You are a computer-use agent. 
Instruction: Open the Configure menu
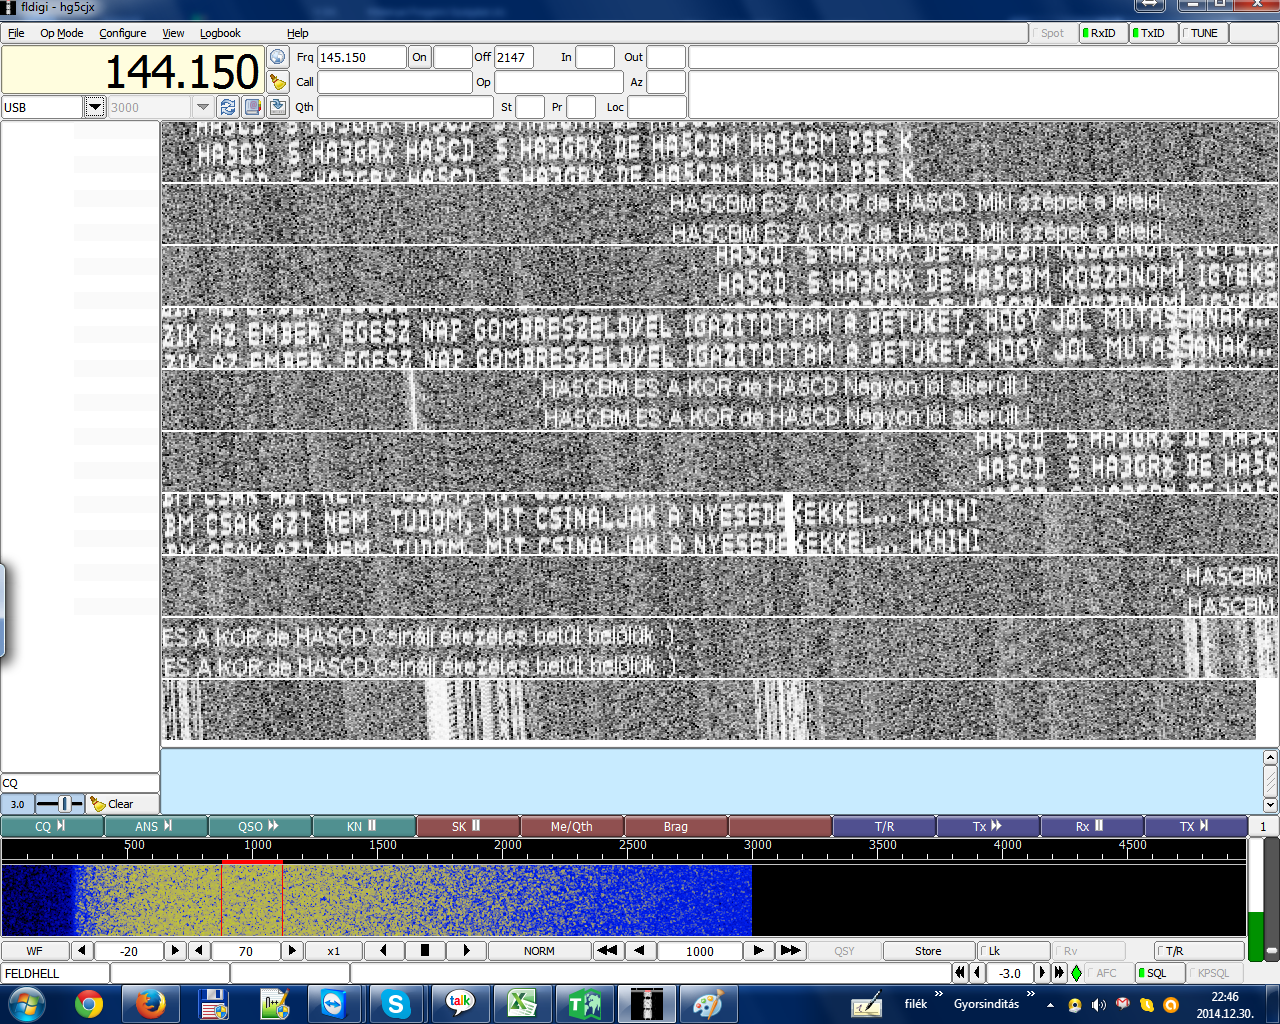(122, 33)
